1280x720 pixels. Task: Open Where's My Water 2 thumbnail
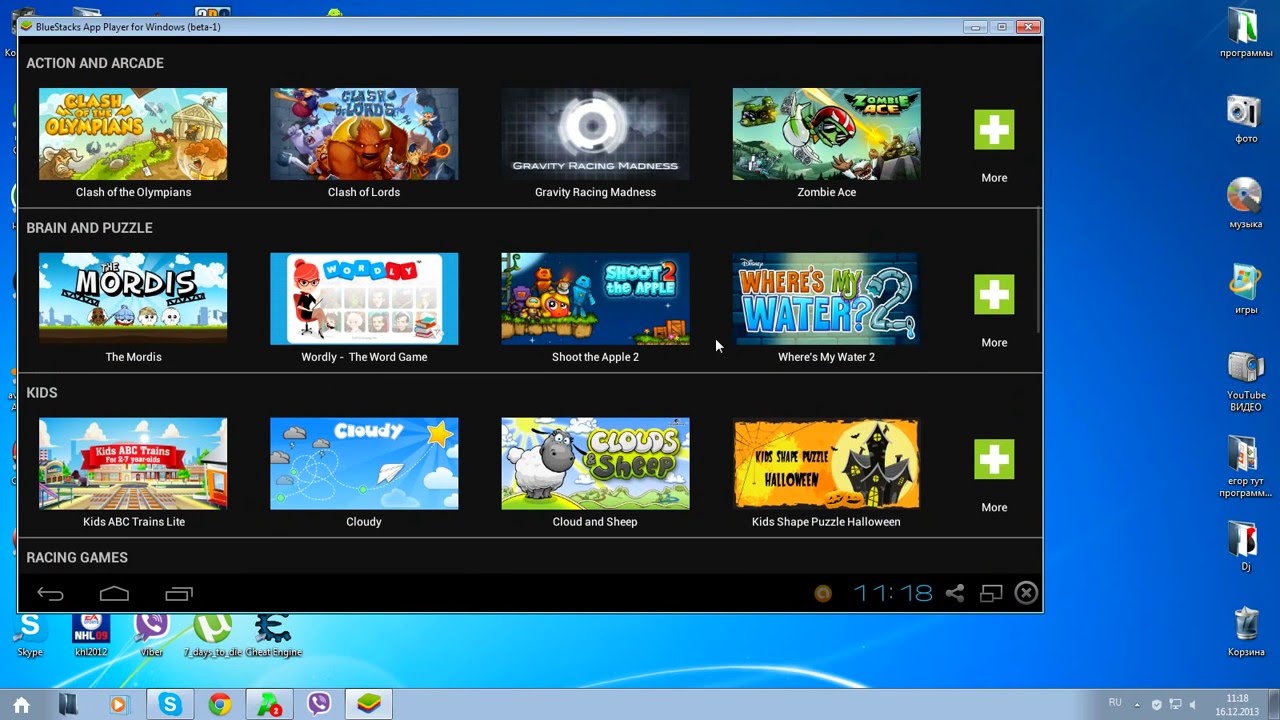(x=826, y=299)
